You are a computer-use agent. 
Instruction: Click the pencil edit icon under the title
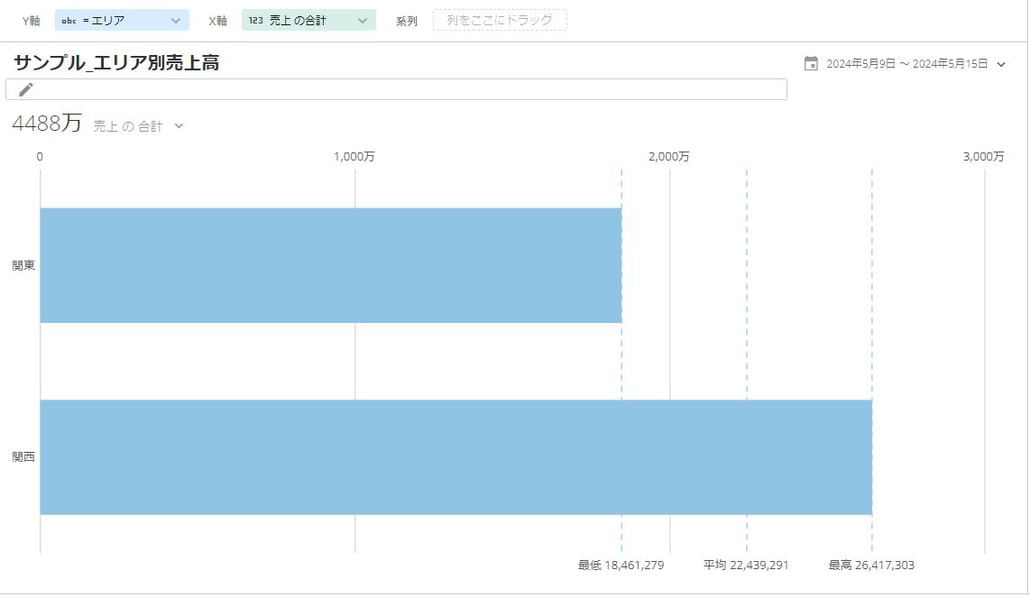(x=26, y=89)
